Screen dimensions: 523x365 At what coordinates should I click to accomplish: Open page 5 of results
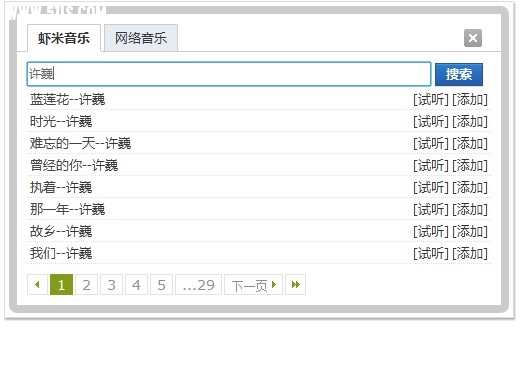coord(161,285)
